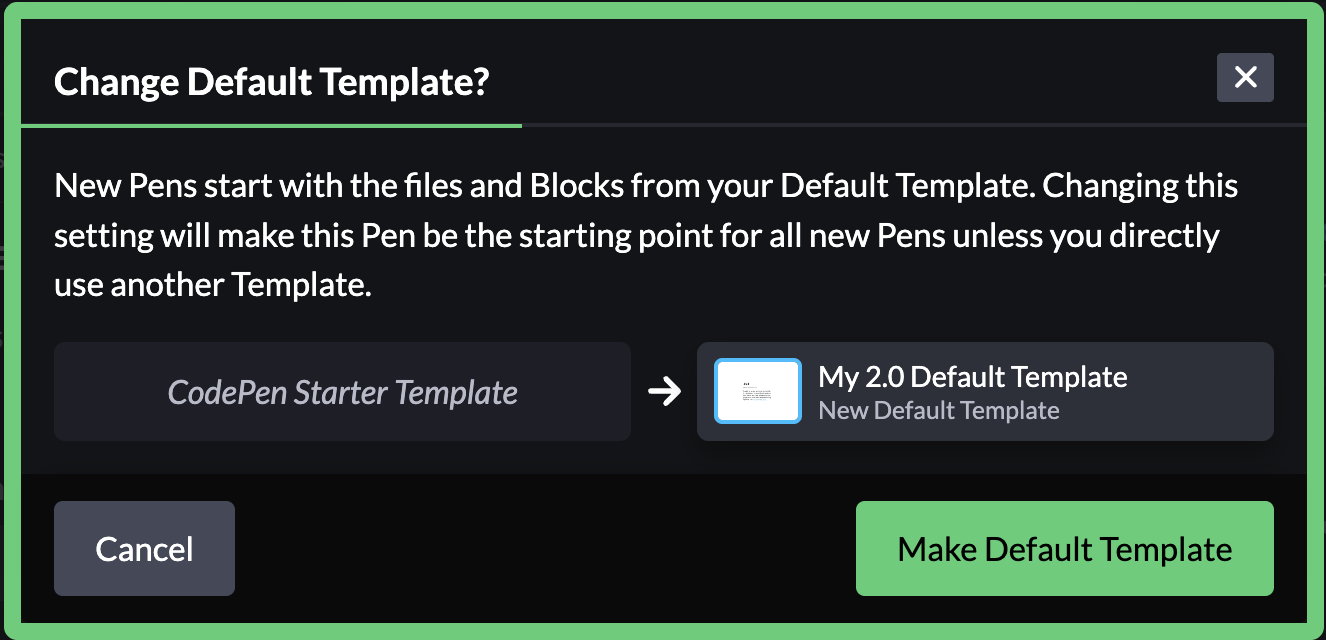This screenshot has width=1326, height=640.
Task: Click the empty header area beside title
Action: pos(850,80)
